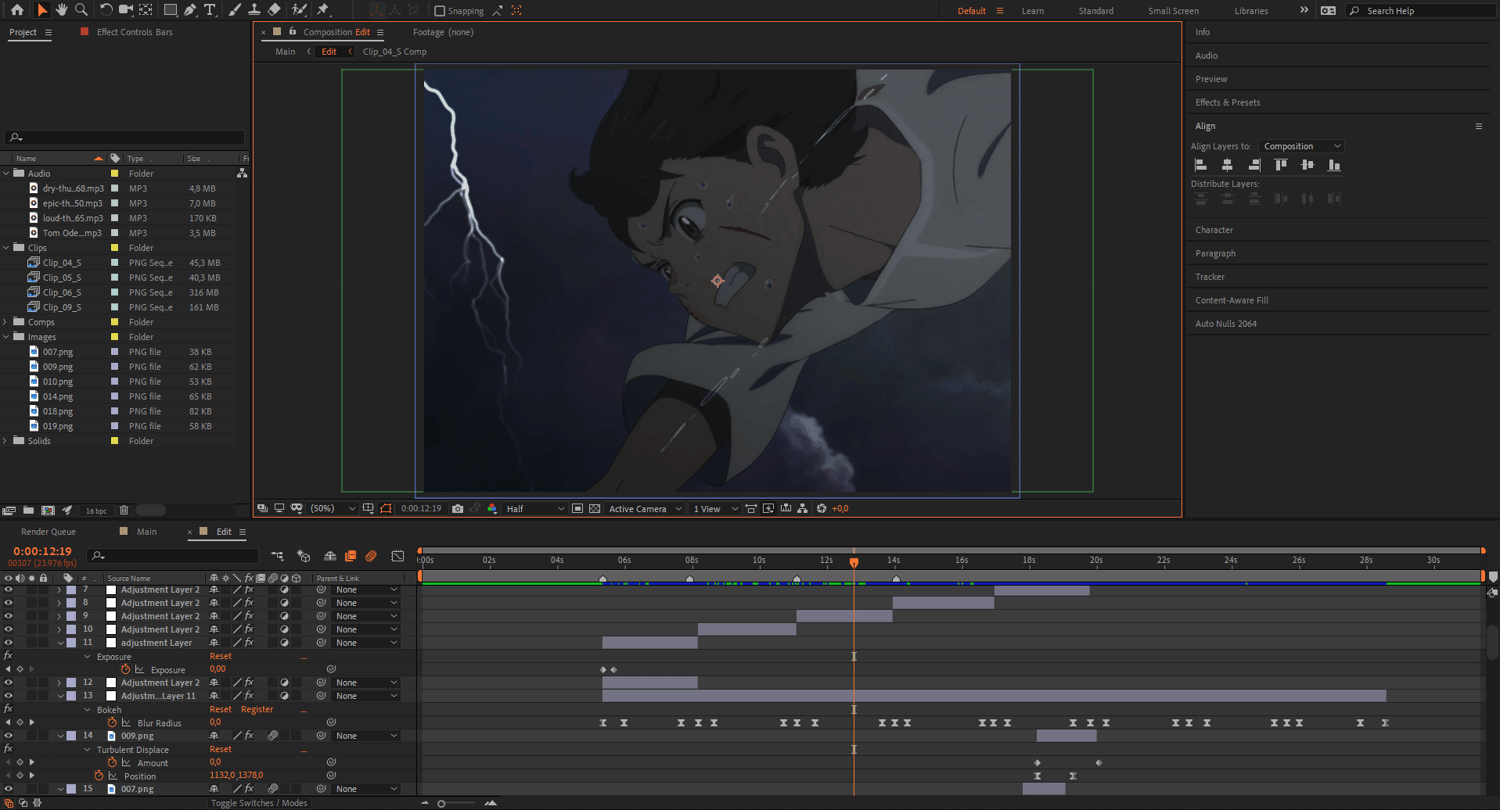Toggle visibility of layer 14 009.png
Image resolution: width=1500 pixels, height=810 pixels.
point(8,736)
